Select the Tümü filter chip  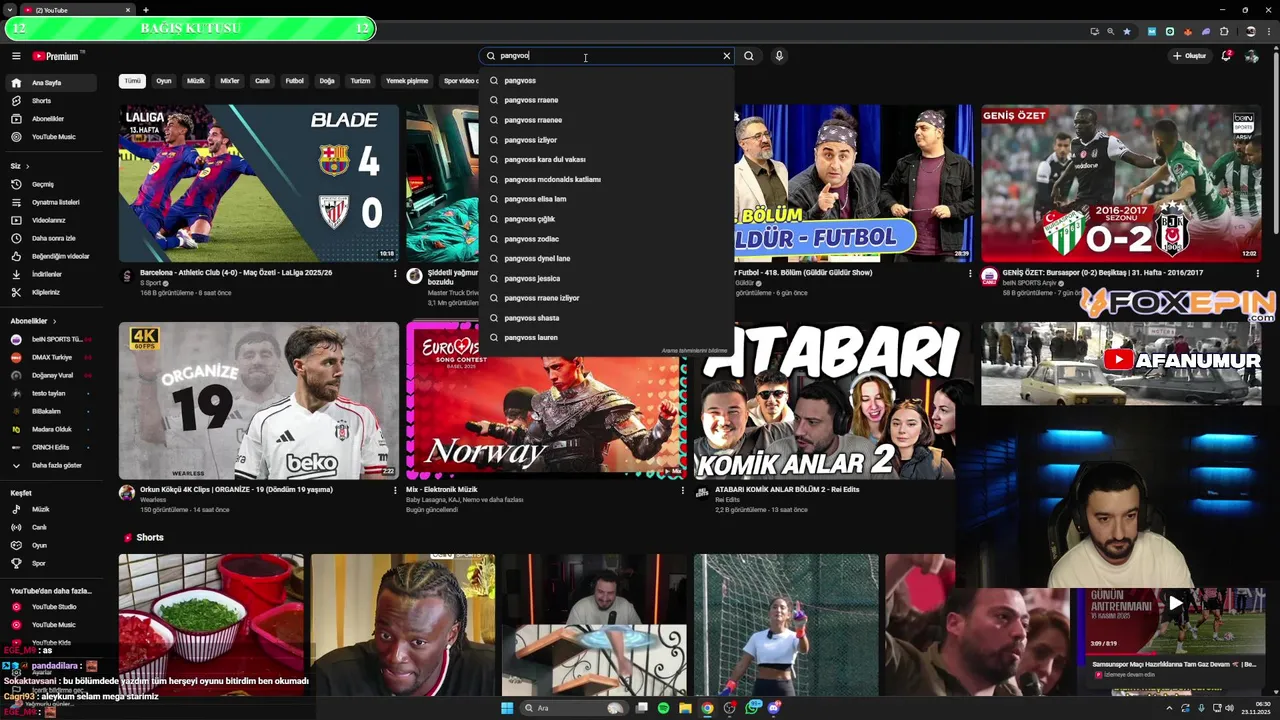click(x=132, y=81)
